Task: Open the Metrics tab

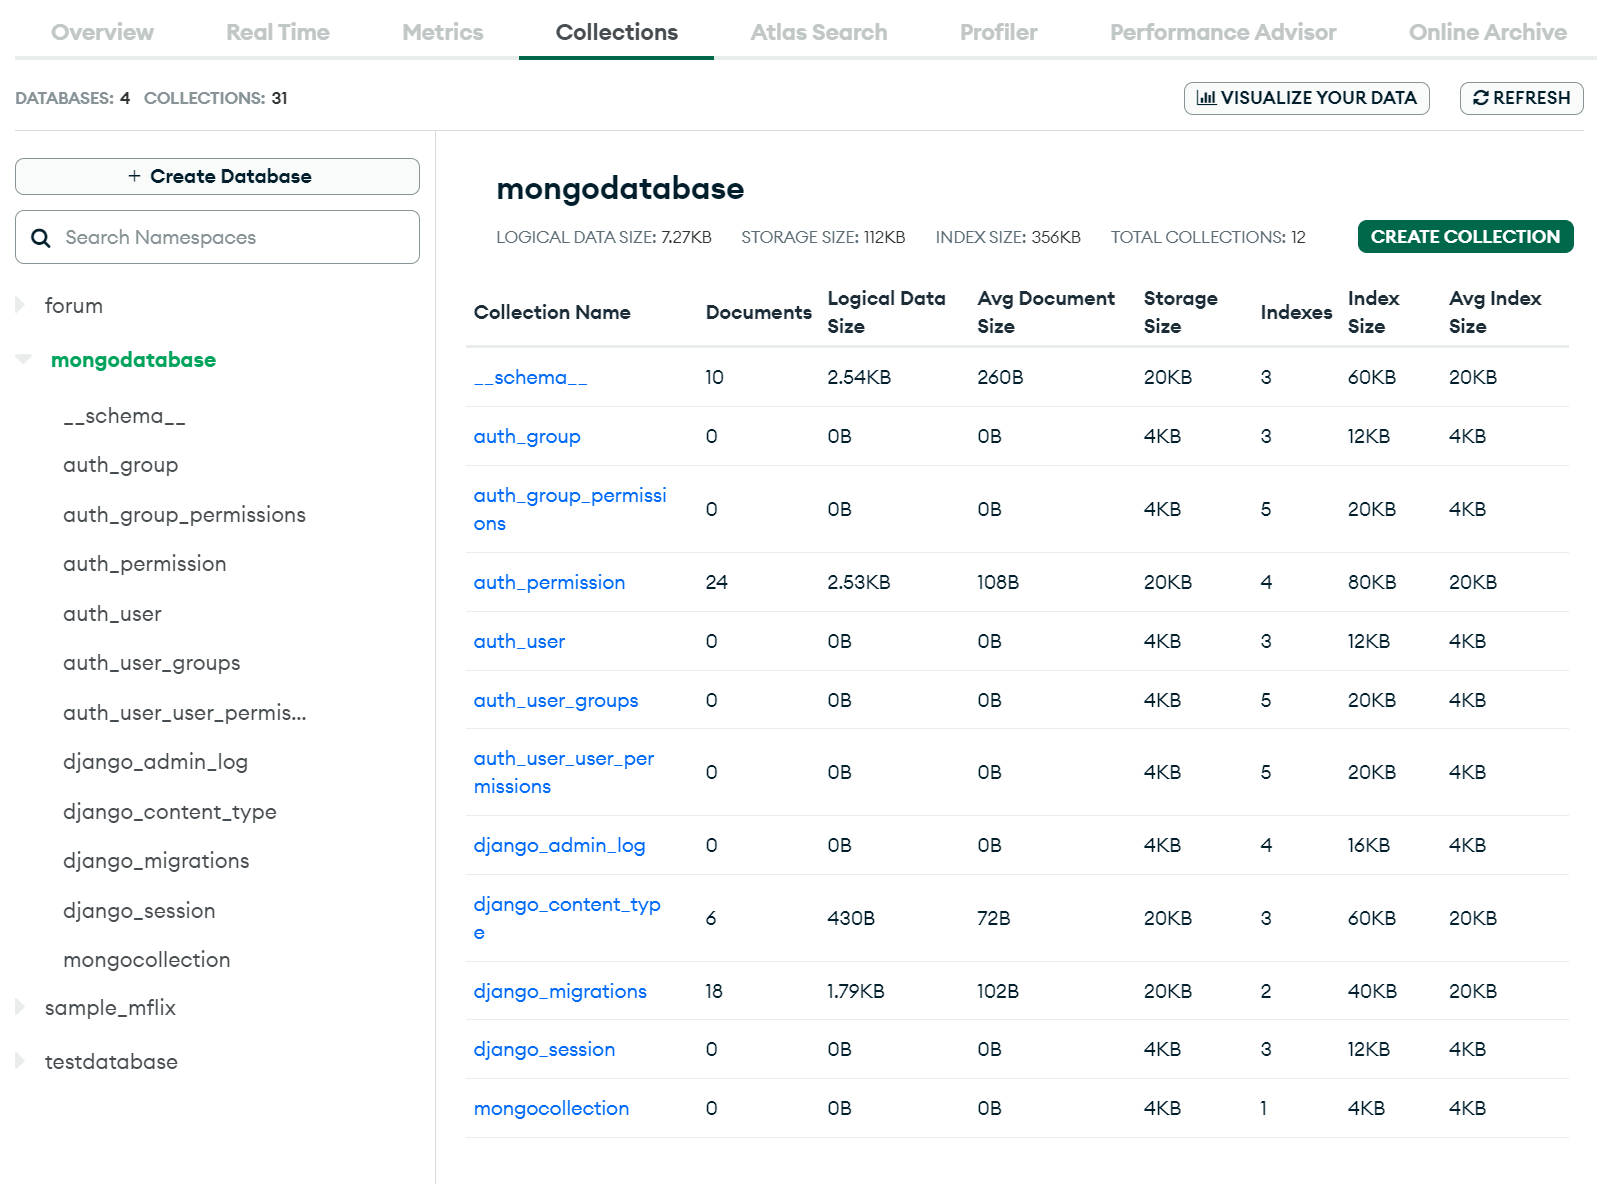Action: coord(442,32)
